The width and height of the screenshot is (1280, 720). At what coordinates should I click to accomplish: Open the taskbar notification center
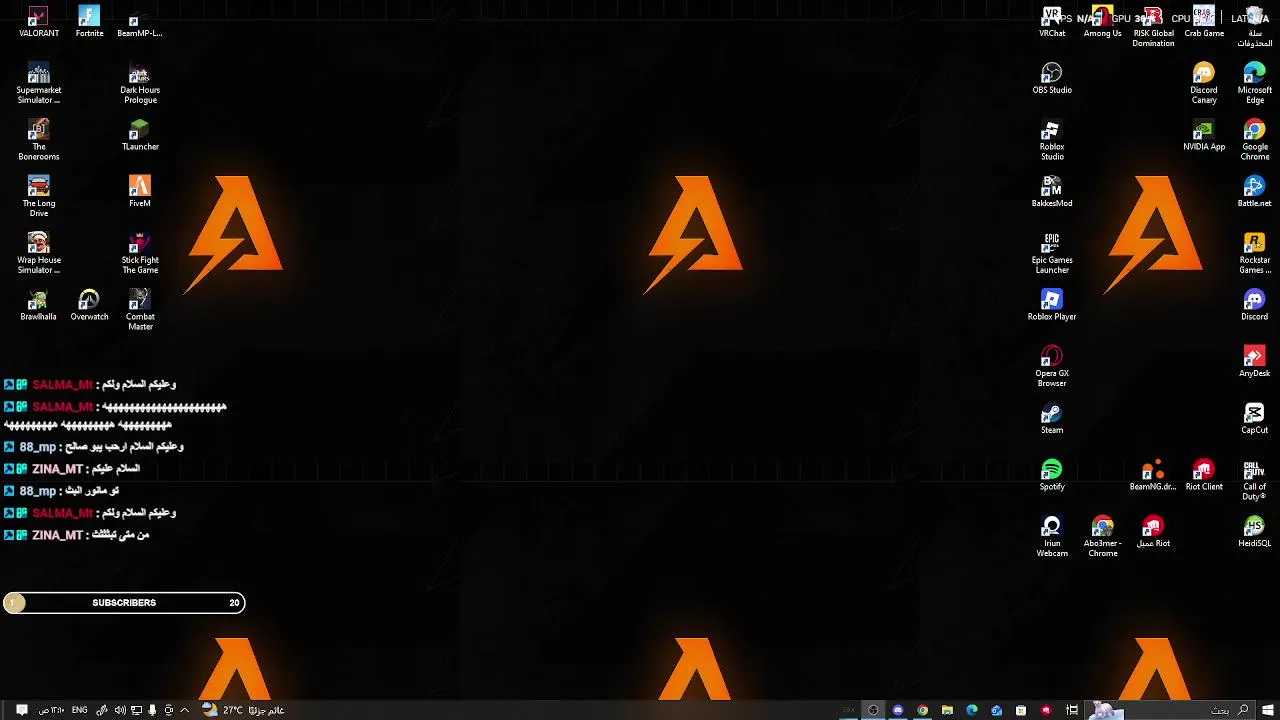tap(22, 710)
